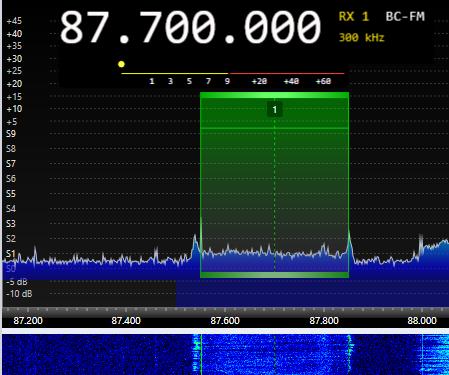Click the +45 label on level scale
The height and width of the screenshot is (375, 449).
(14, 21)
